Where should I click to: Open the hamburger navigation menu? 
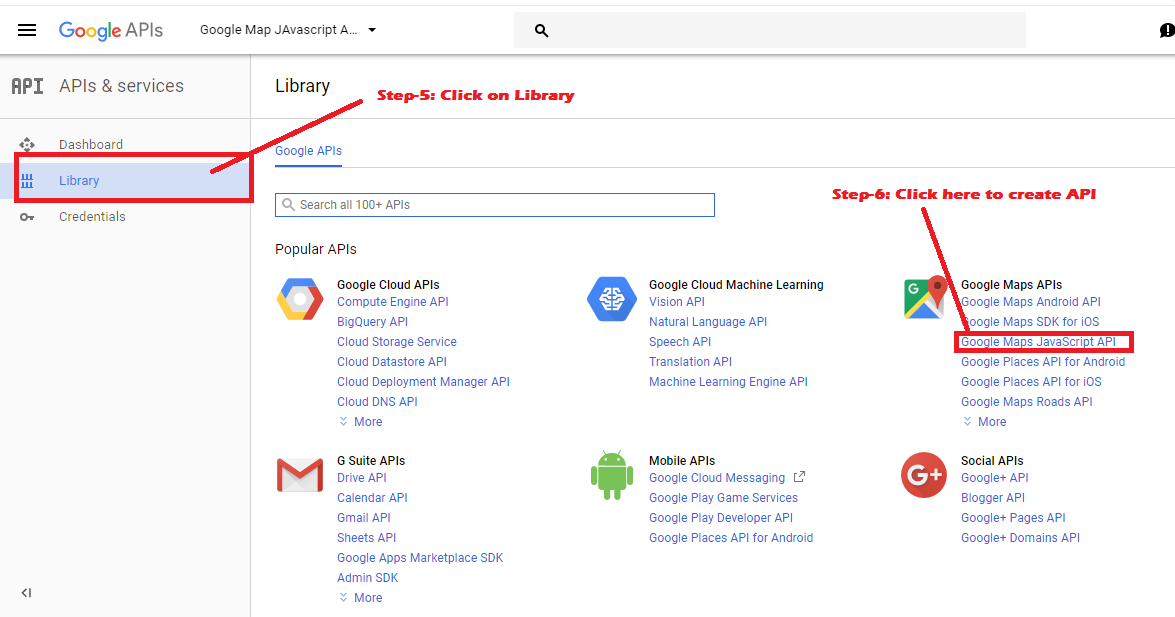(27, 30)
